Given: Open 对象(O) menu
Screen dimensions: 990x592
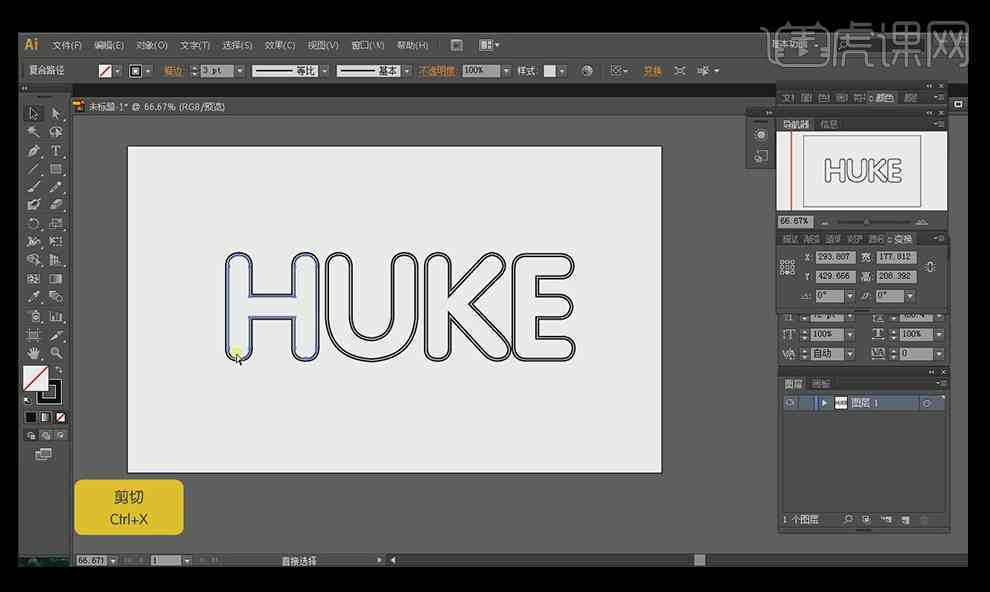Looking at the screenshot, I should pyautogui.click(x=152, y=45).
